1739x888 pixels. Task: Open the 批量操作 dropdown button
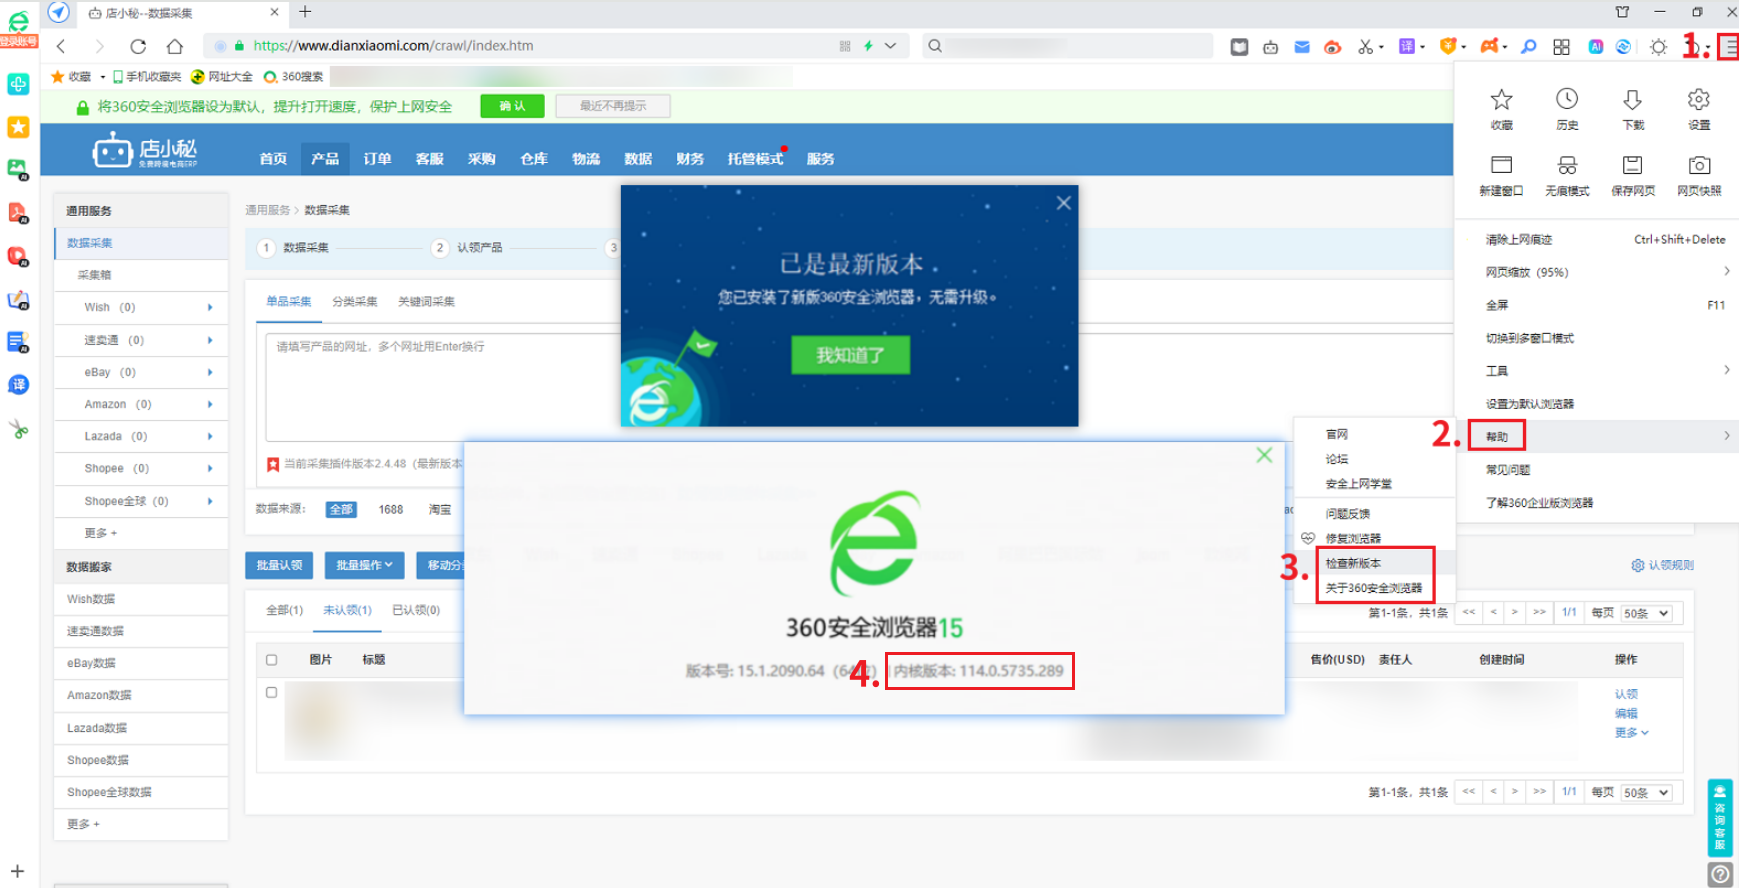coord(364,565)
